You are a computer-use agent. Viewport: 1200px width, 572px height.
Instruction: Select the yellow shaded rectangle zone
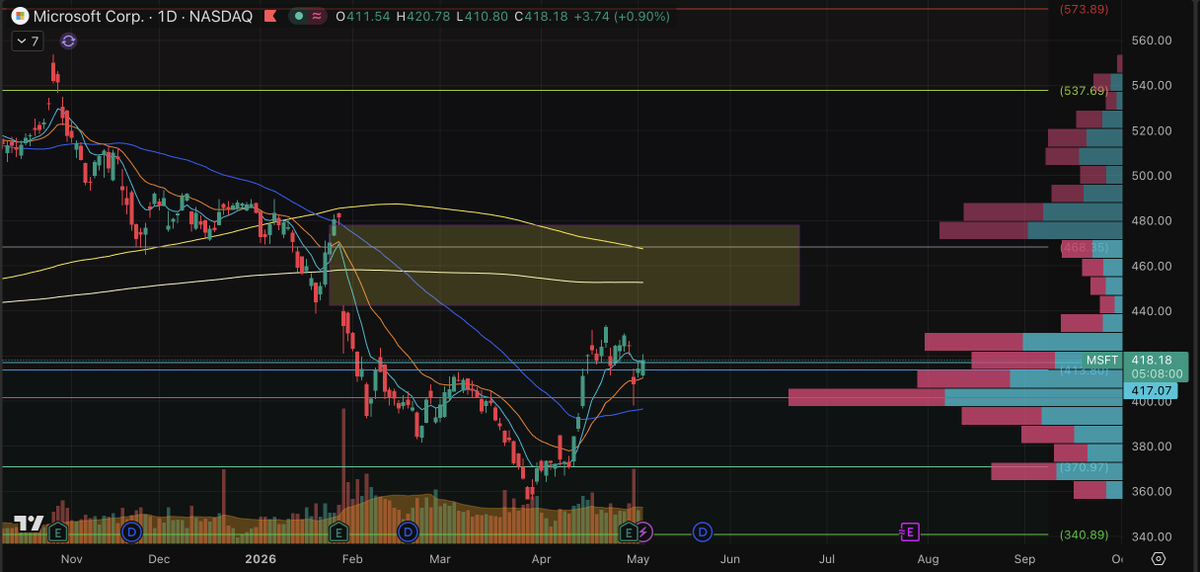coord(564,265)
